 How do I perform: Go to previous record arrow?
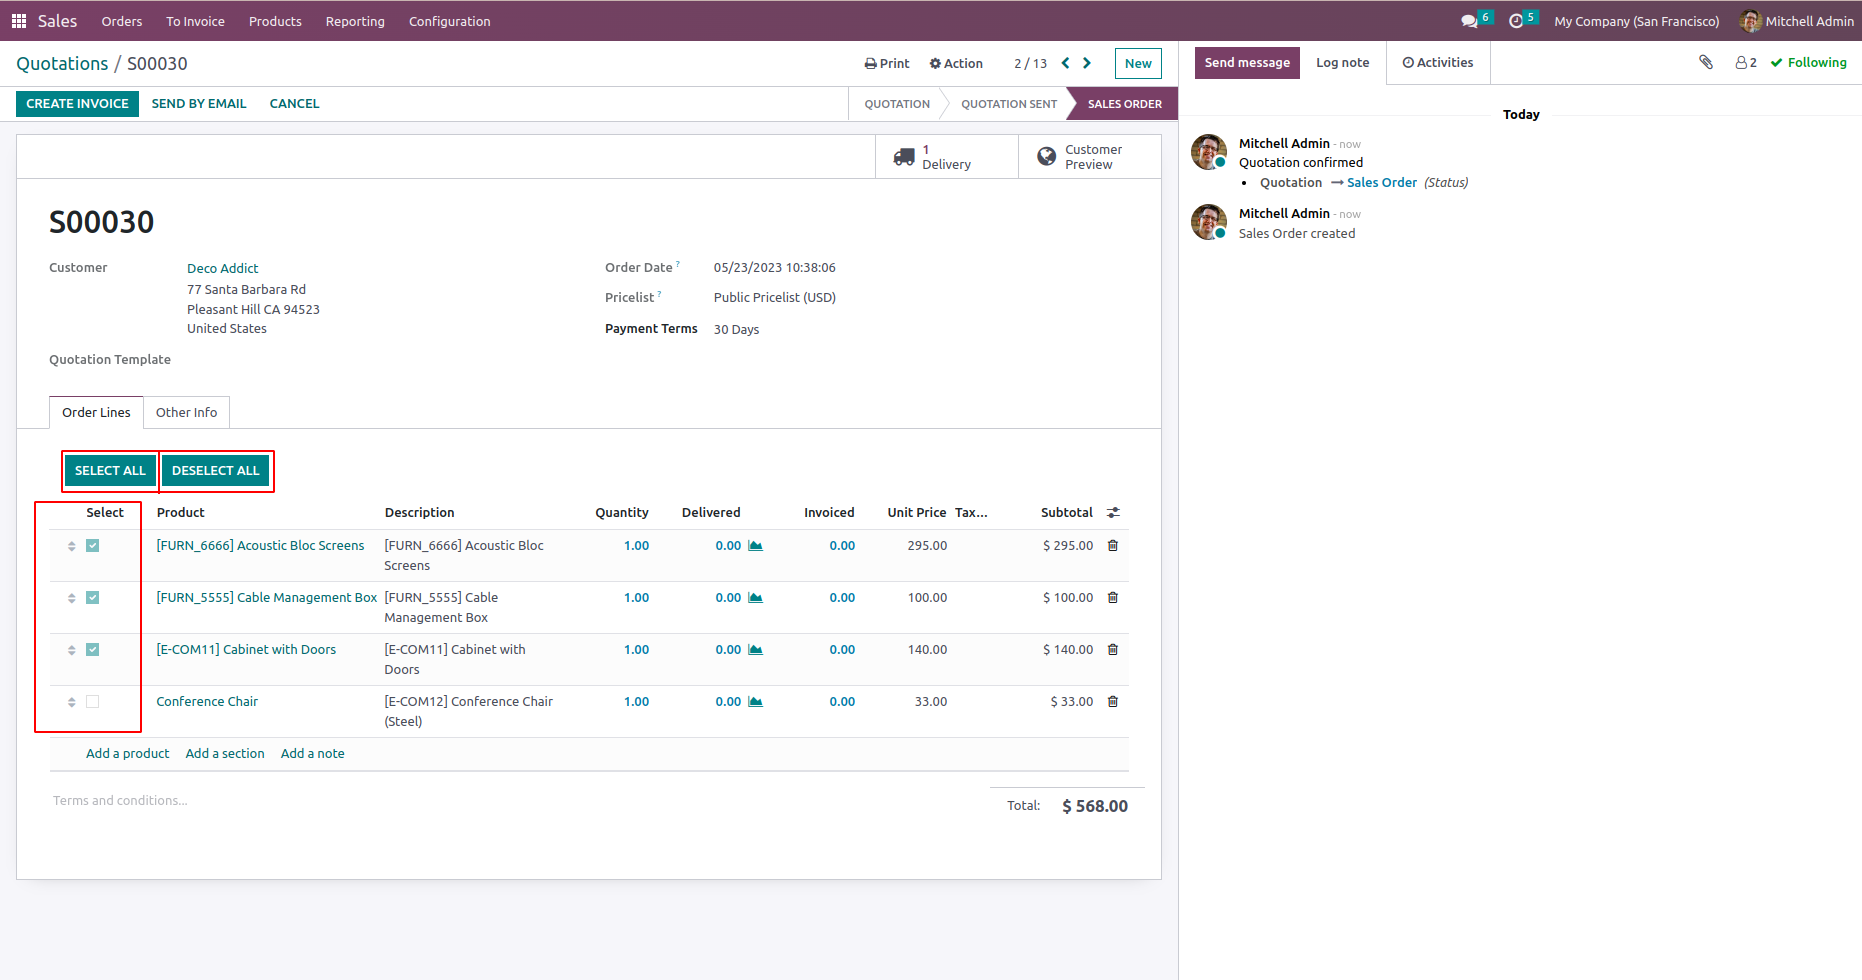(1065, 63)
